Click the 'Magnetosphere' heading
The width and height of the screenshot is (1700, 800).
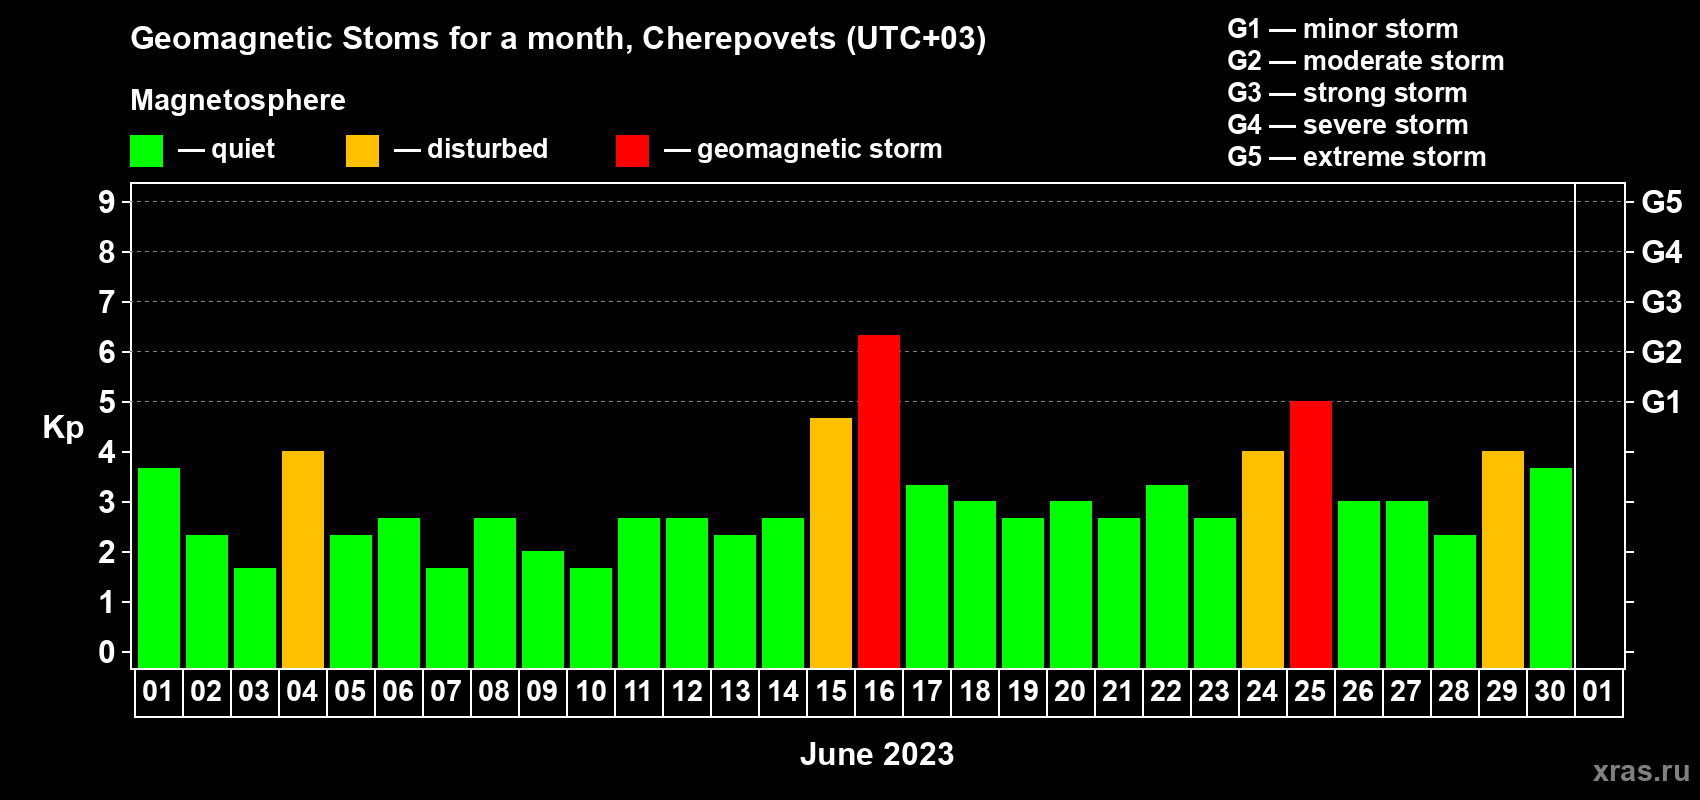[238, 100]
